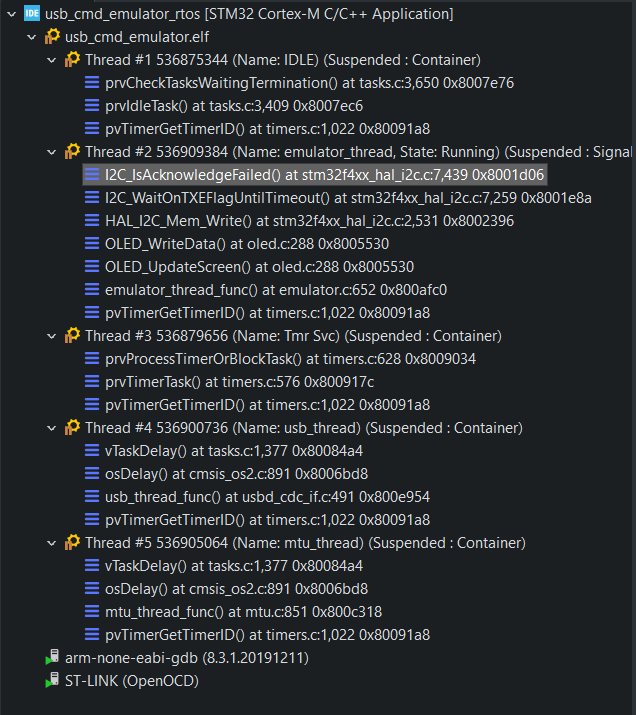Select frame I2C_WaitOnTXEFlagUntilTimeout() at stm32f4xx_hal_i2c.c:7,259
This screenshot has height=715, width=636.
coord(348,198)
